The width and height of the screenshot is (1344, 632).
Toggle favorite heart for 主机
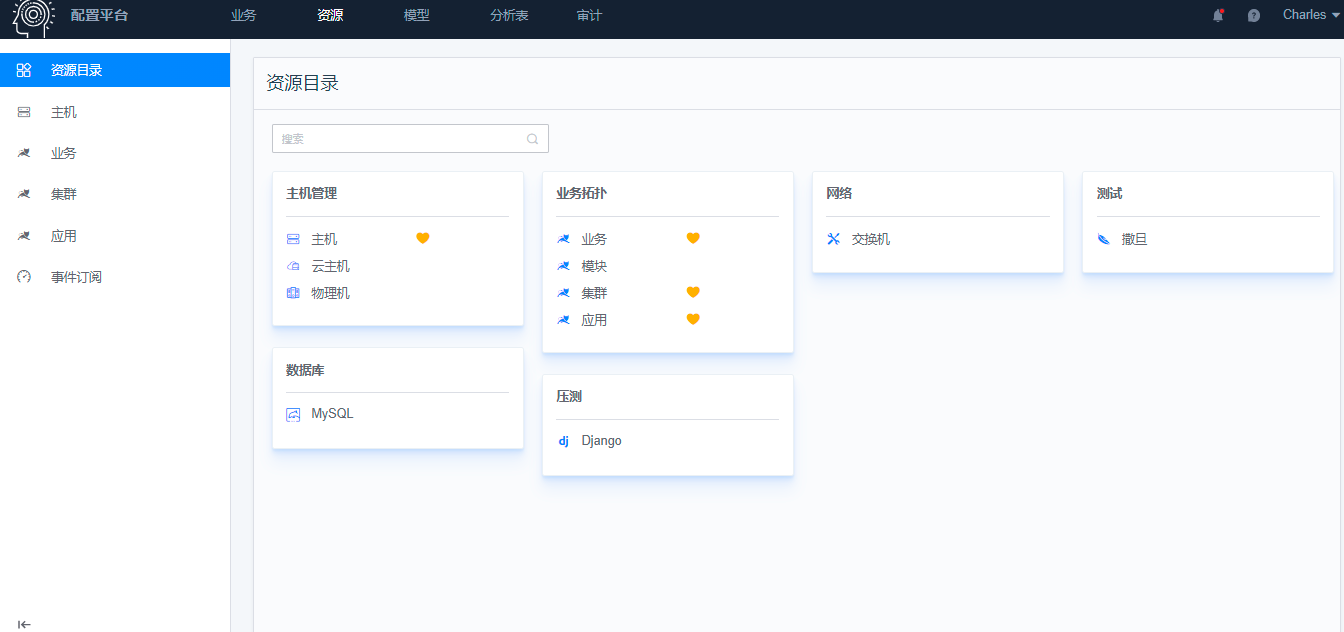(x=423, y=238)
